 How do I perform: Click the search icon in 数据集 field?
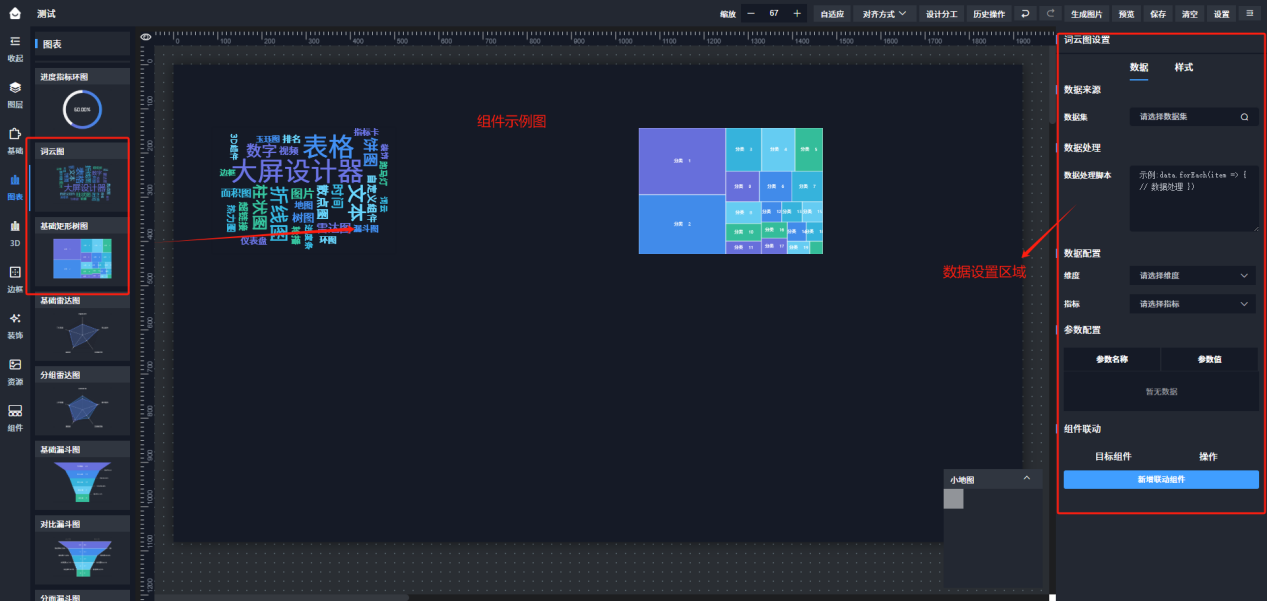pyautogui.click(x=1245, y=117)
